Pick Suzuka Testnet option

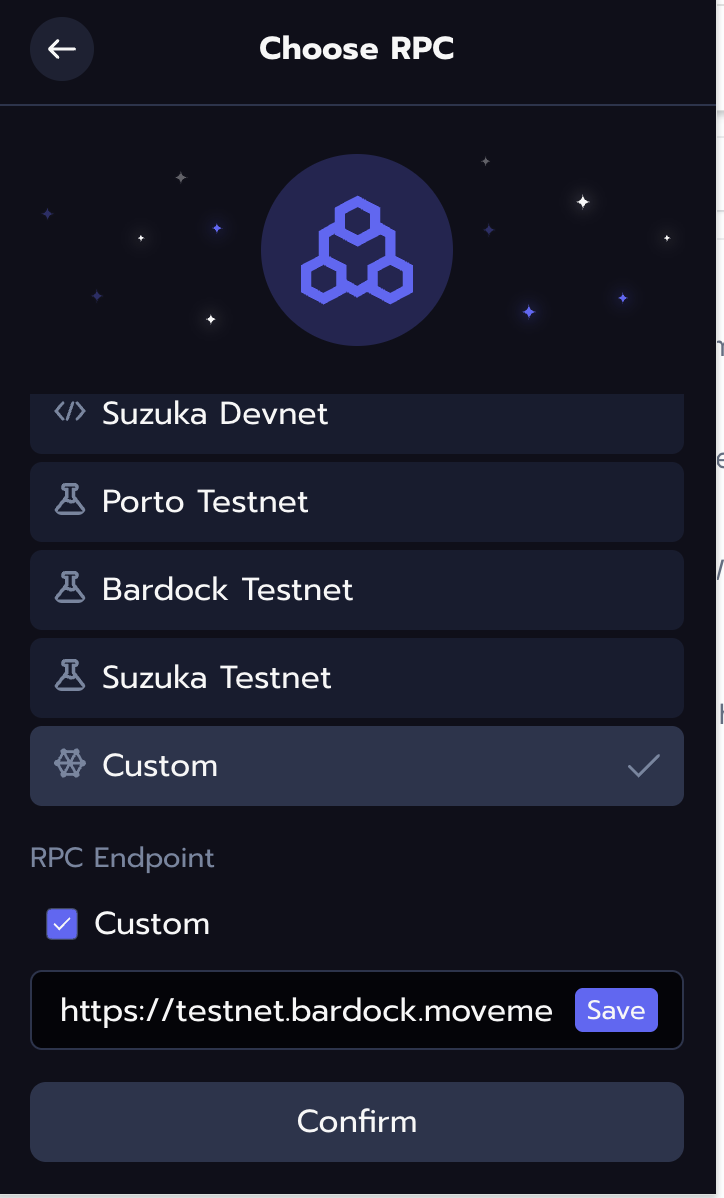click(216, 677)
